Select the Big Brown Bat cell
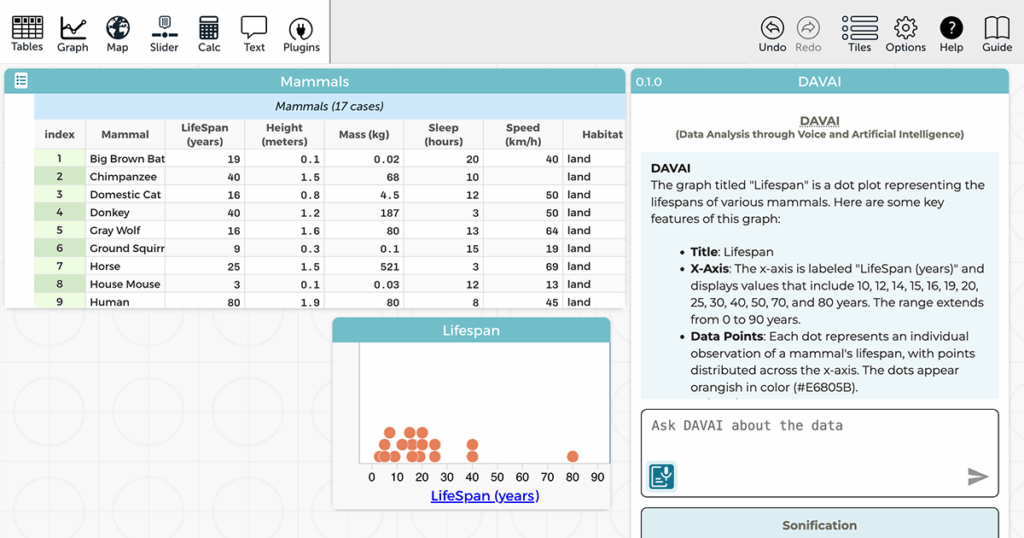This screenshot has height=538, width=1024. pyautogui.click(x=125, y=159)
